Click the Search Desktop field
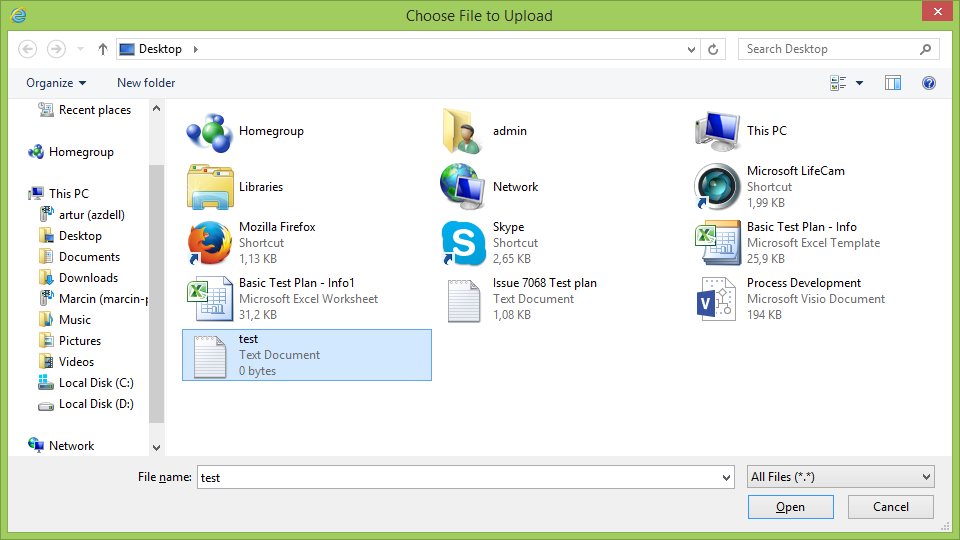 tap(828, 49)
